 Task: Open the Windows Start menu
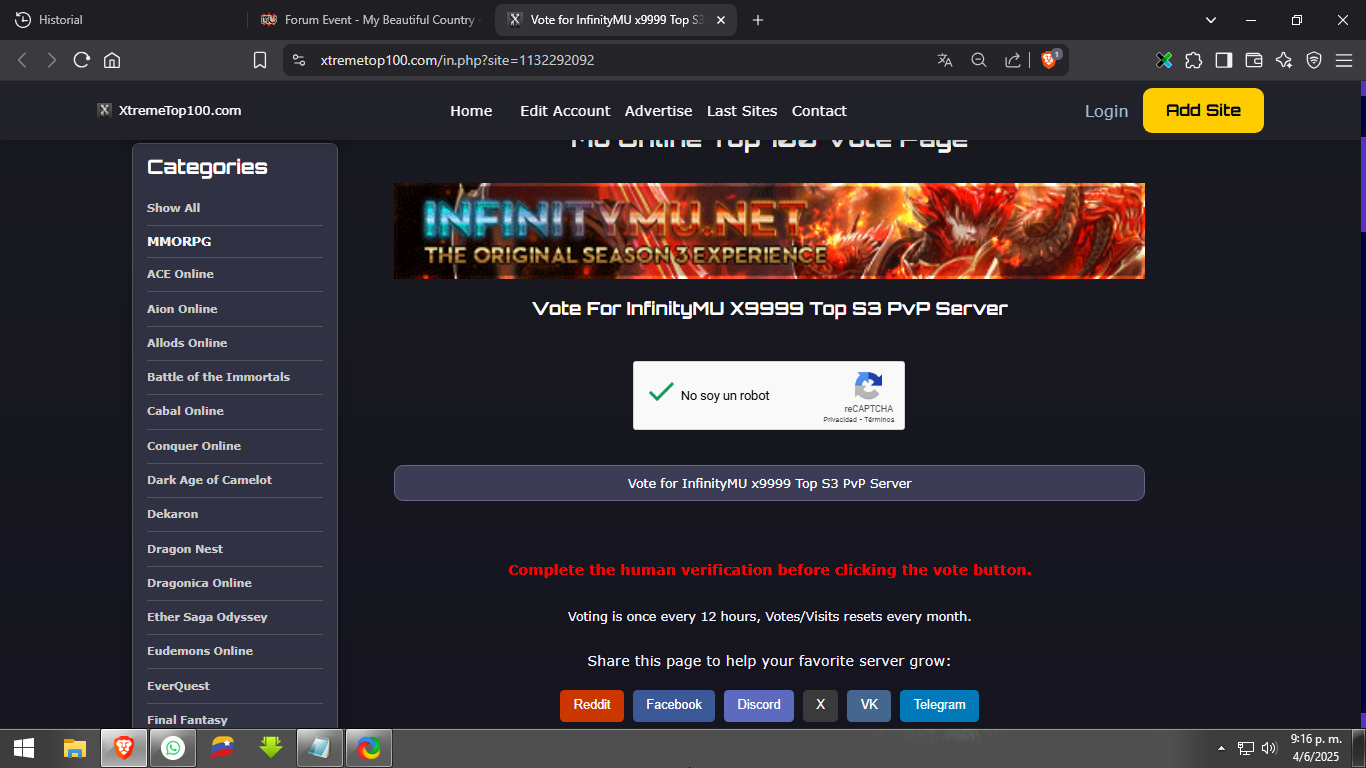tap(24, 748)
